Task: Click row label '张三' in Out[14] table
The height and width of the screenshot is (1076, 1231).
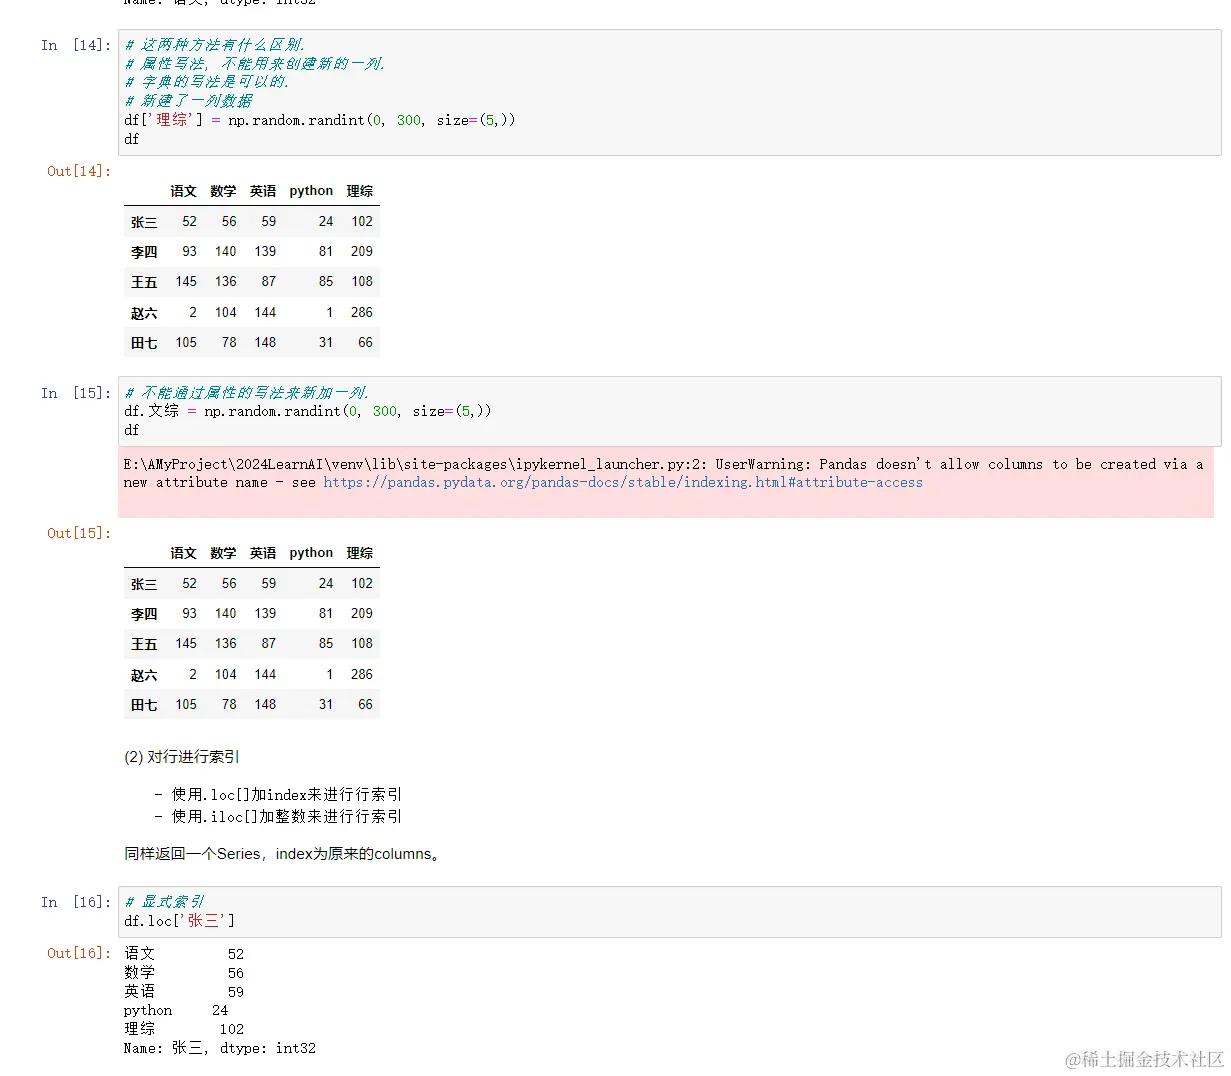Action: [x=144, y=222]
